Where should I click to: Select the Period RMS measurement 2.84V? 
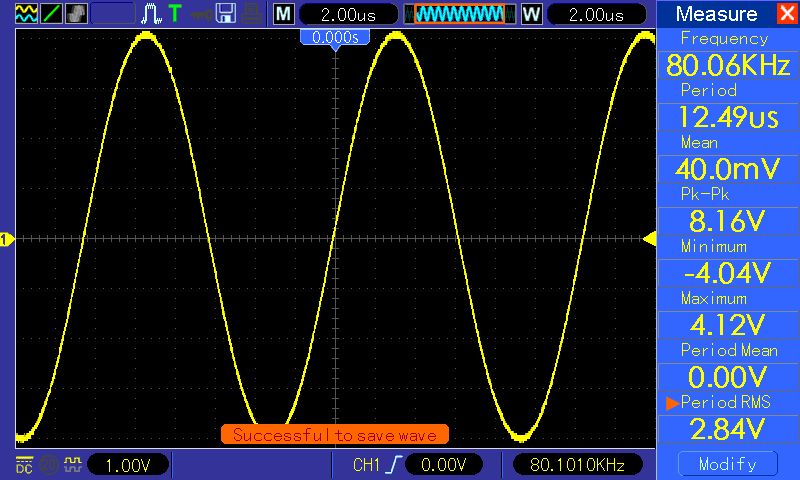pyautogui.click(x=728, y=429)
